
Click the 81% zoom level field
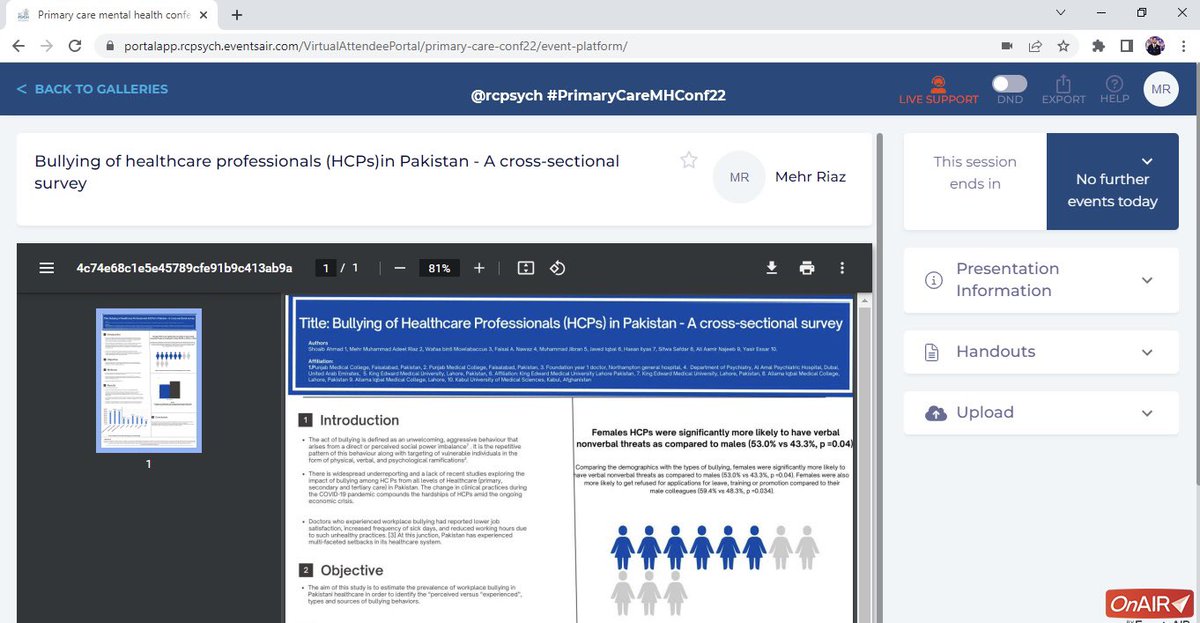(x=439, y=268)
